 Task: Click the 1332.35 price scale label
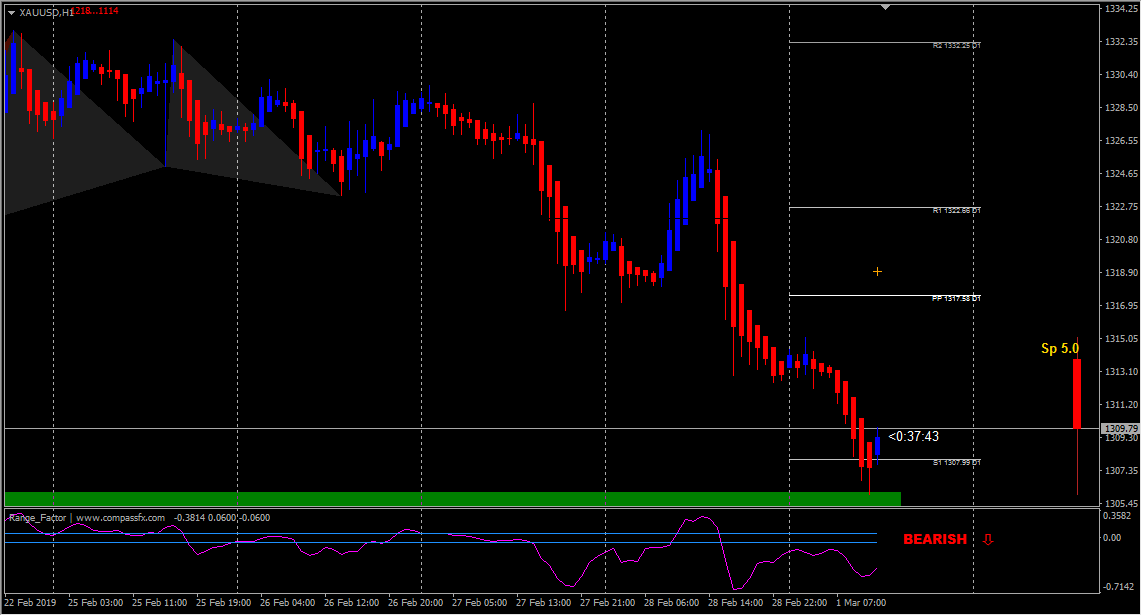pos(1121,42)
